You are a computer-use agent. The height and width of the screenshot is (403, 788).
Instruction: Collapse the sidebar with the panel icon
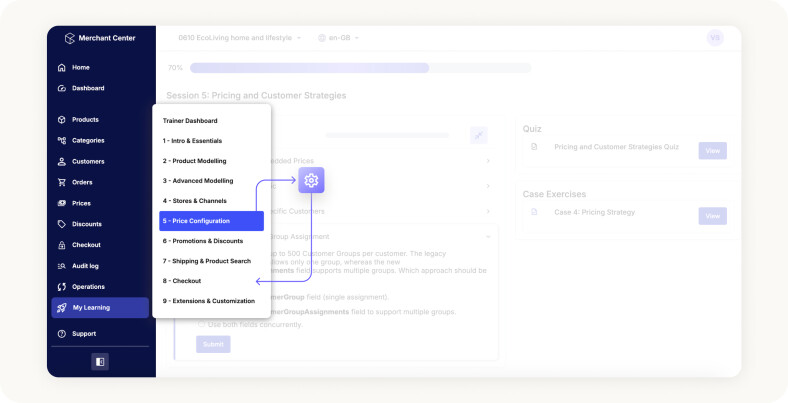pos(100,362)
